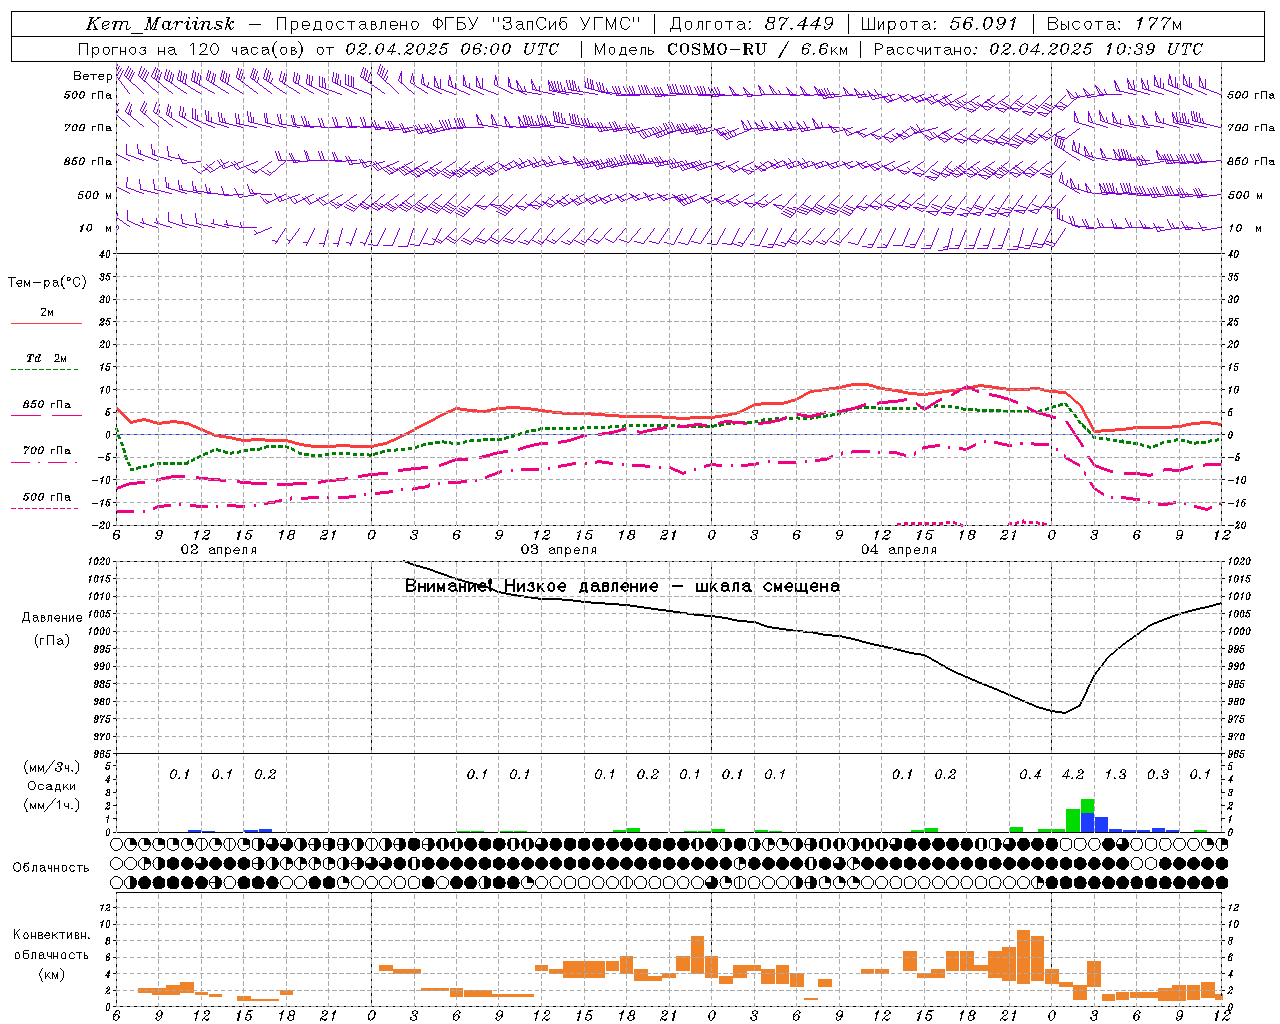Click the '02 апреля' date label
This screenshot has height=1024, width=1280.
(218, 550)
